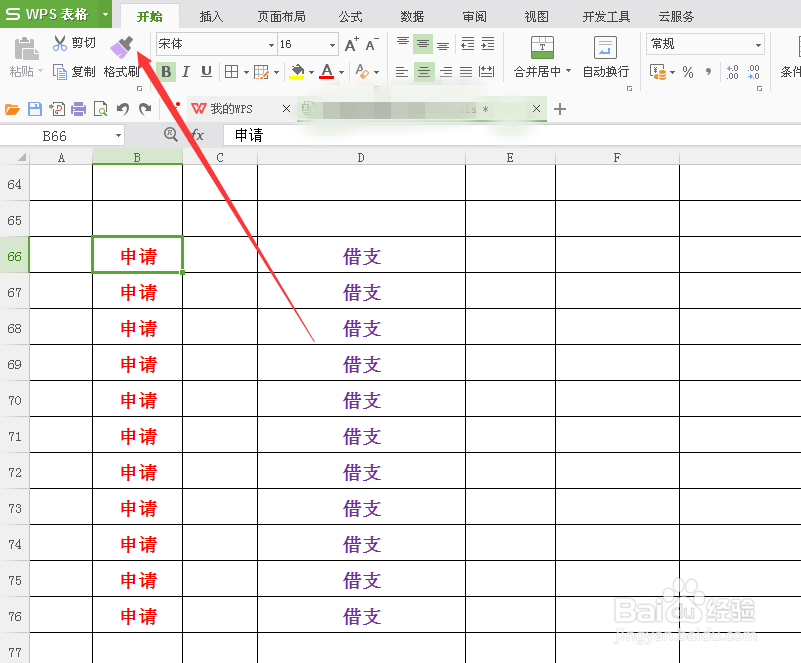Increase font size with A+ icon
Viewport: 801px width, 663px height.
[351, 44]
